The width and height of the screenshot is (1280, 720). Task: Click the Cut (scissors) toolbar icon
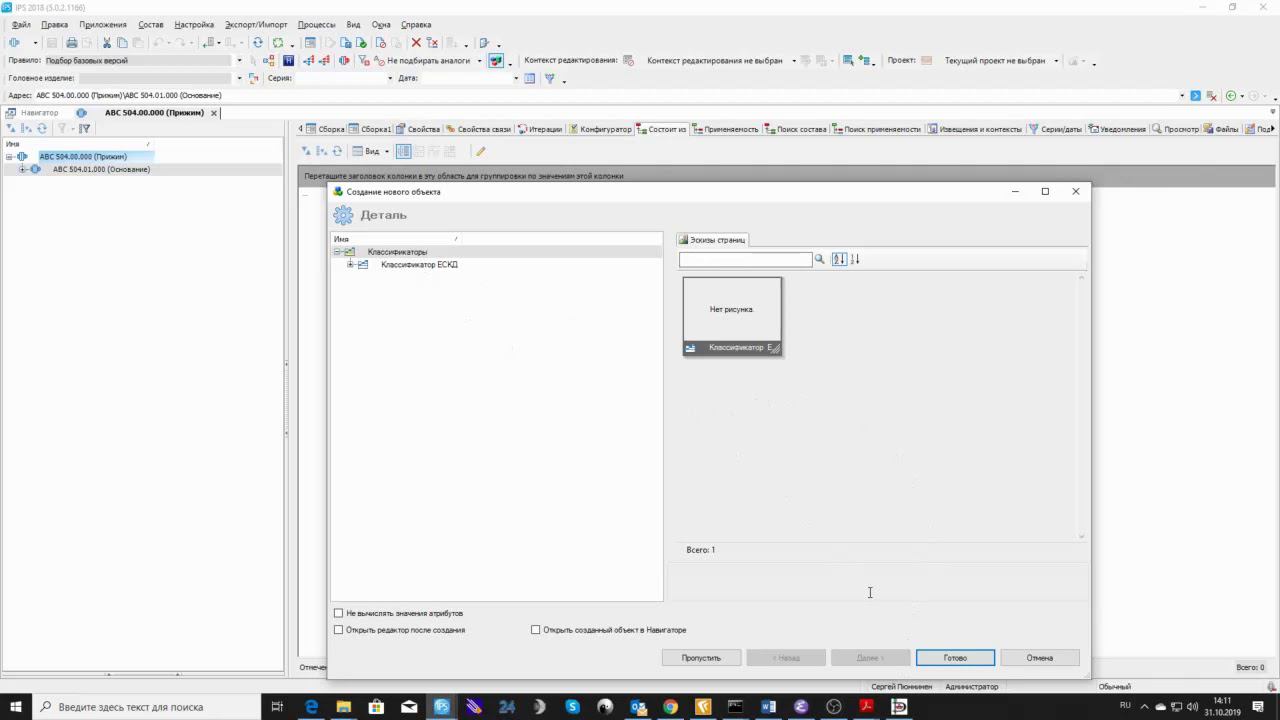pos(106,43)
